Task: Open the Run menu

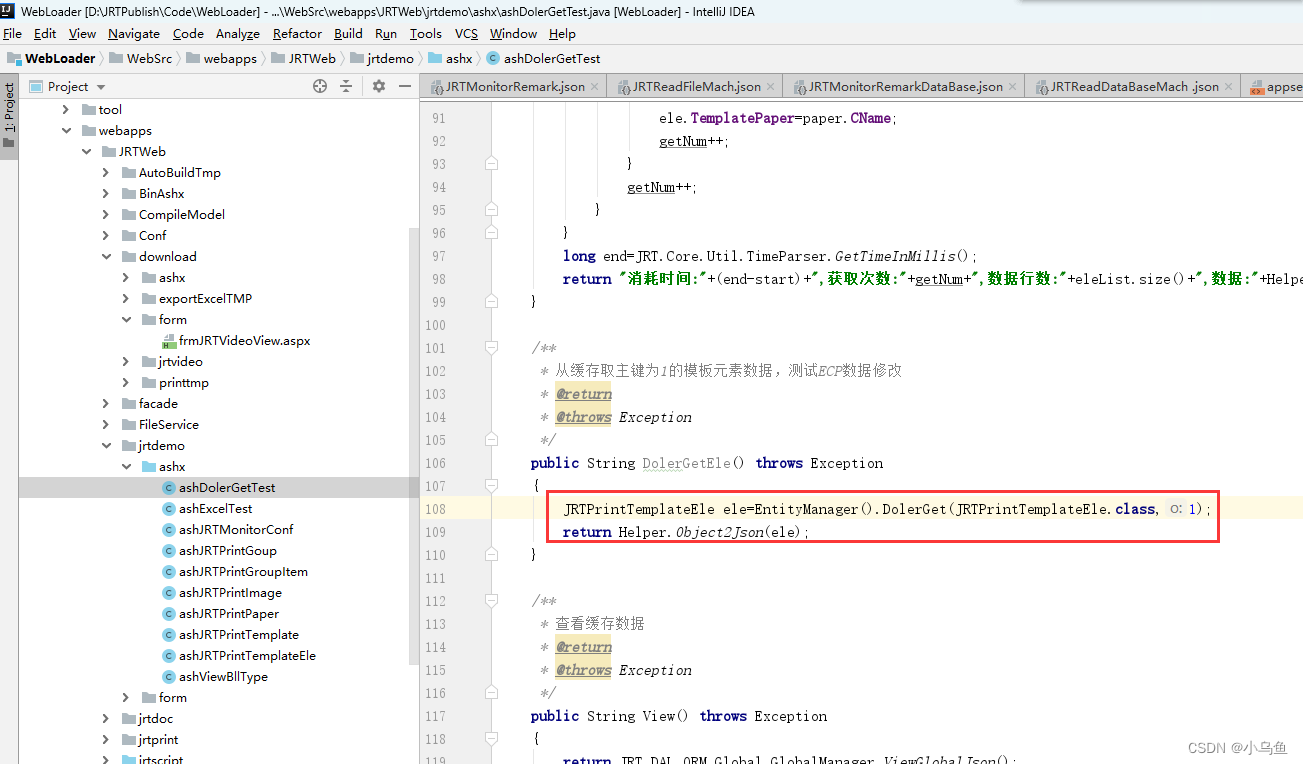Action: pyautogui.click(x=386, y=34)
